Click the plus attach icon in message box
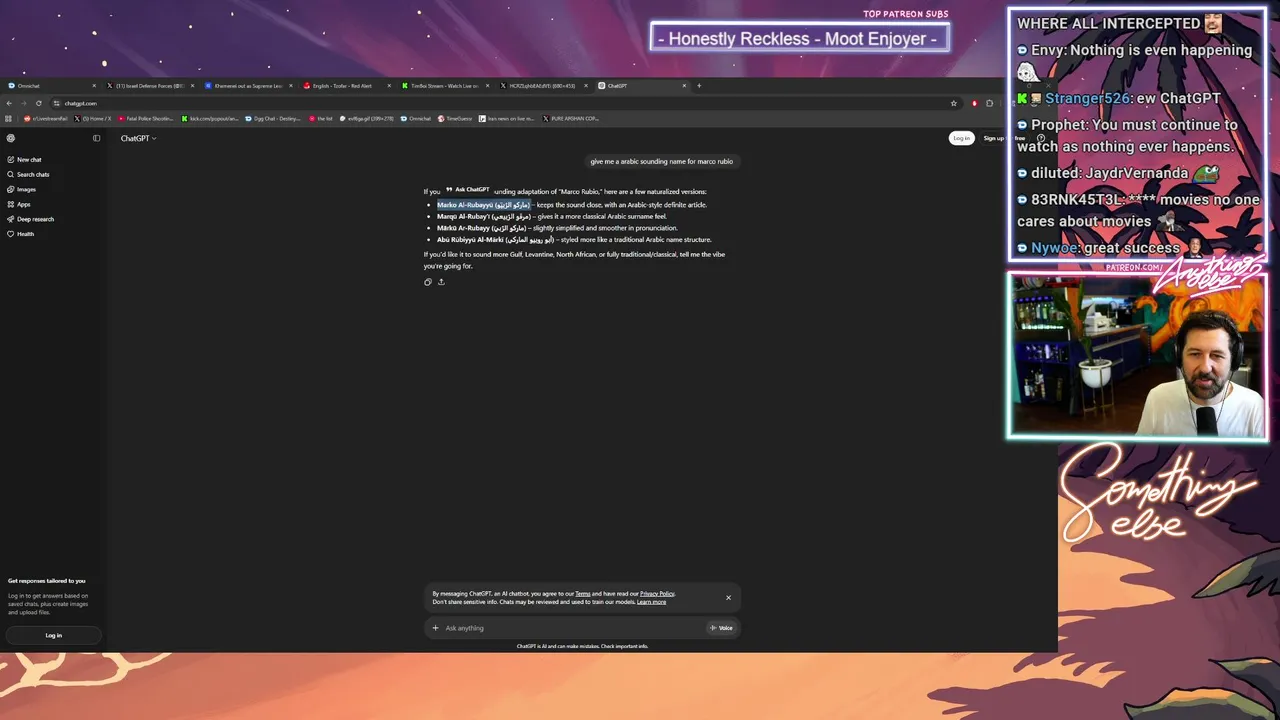Image resolution: width=1280 pixels, height=720 pixels. [x=435, y=628]
